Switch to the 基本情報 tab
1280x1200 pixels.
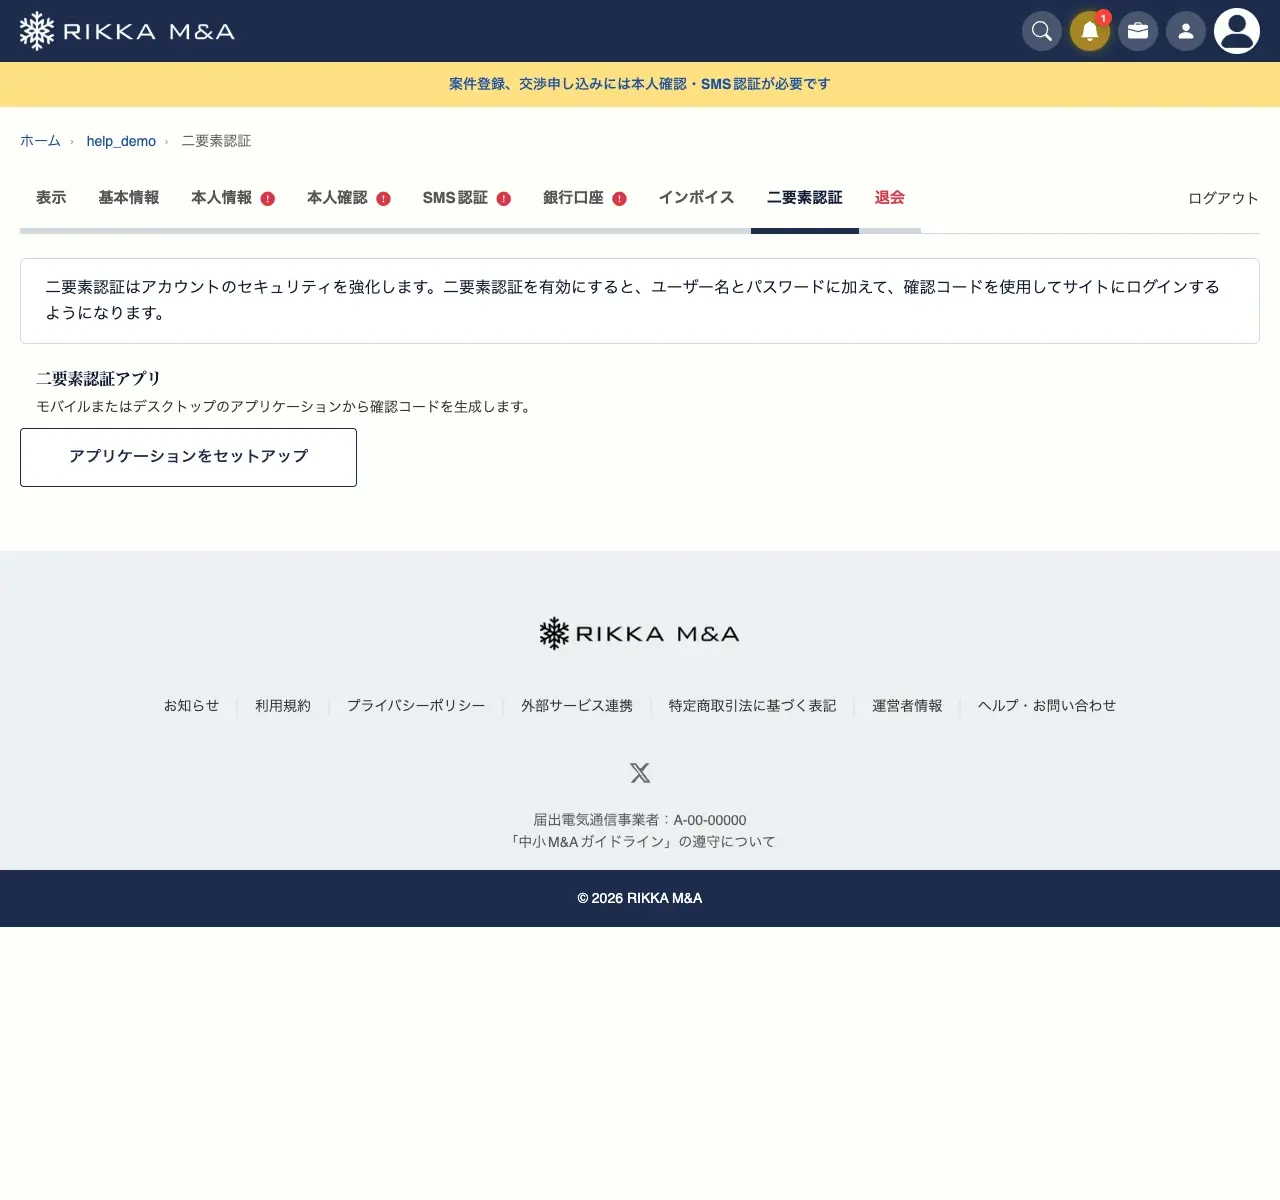(129, 198)
